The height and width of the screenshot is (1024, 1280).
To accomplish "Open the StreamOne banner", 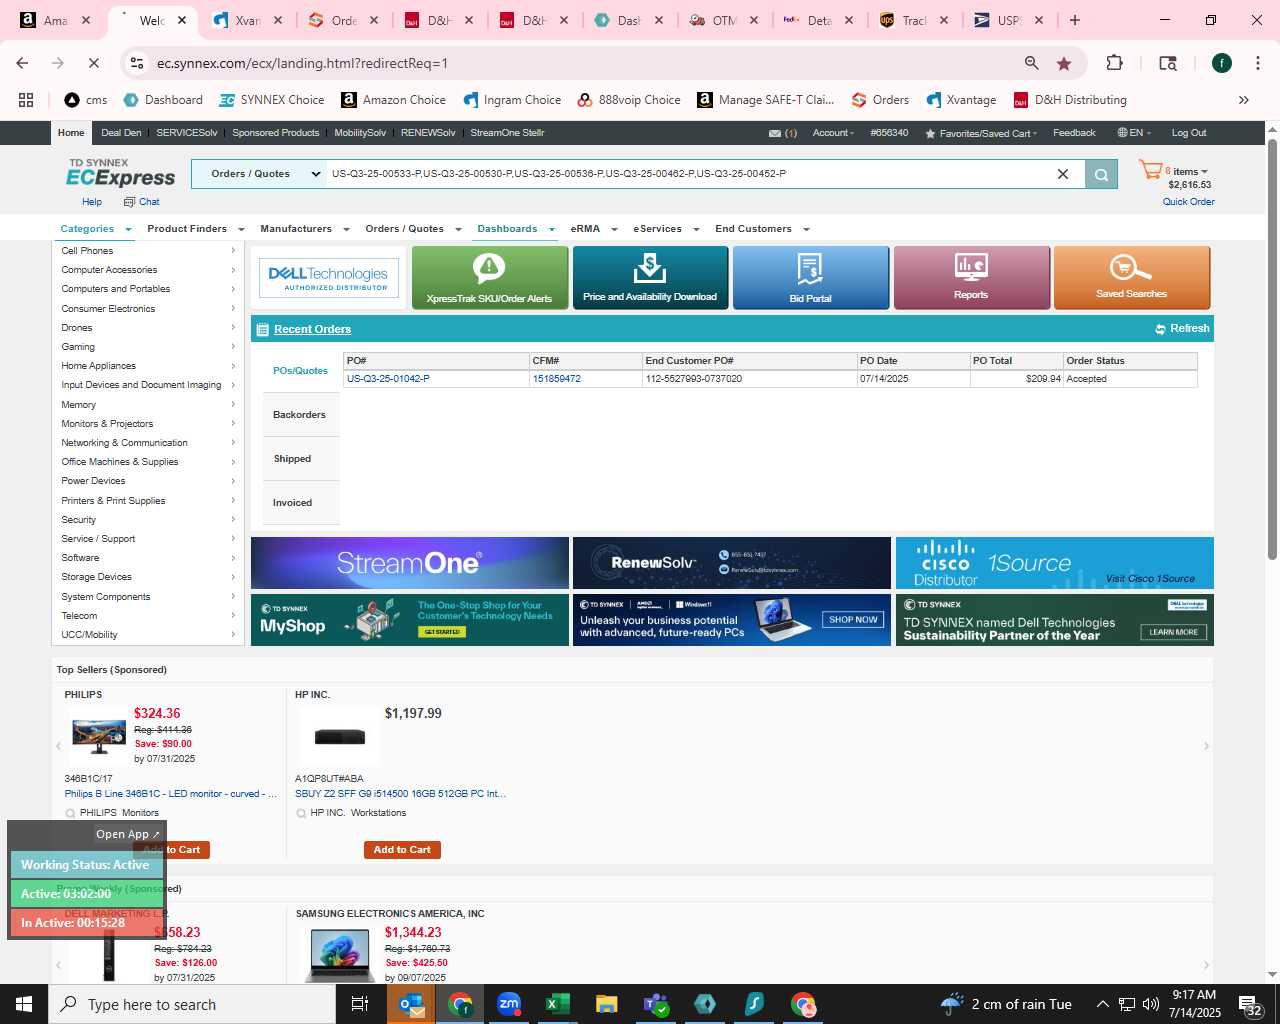I will (410, 563).
